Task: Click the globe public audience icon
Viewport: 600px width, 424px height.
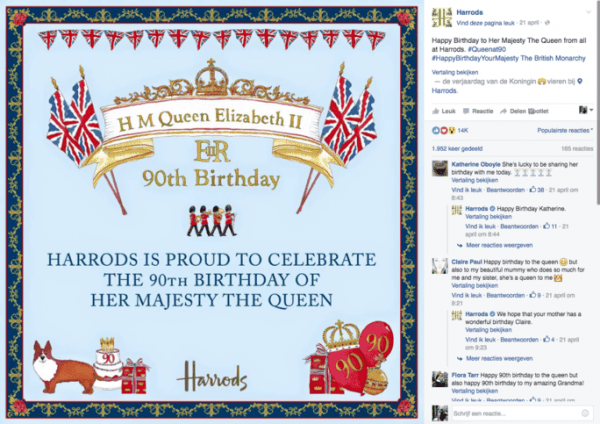Action: [x=547, y=23]
